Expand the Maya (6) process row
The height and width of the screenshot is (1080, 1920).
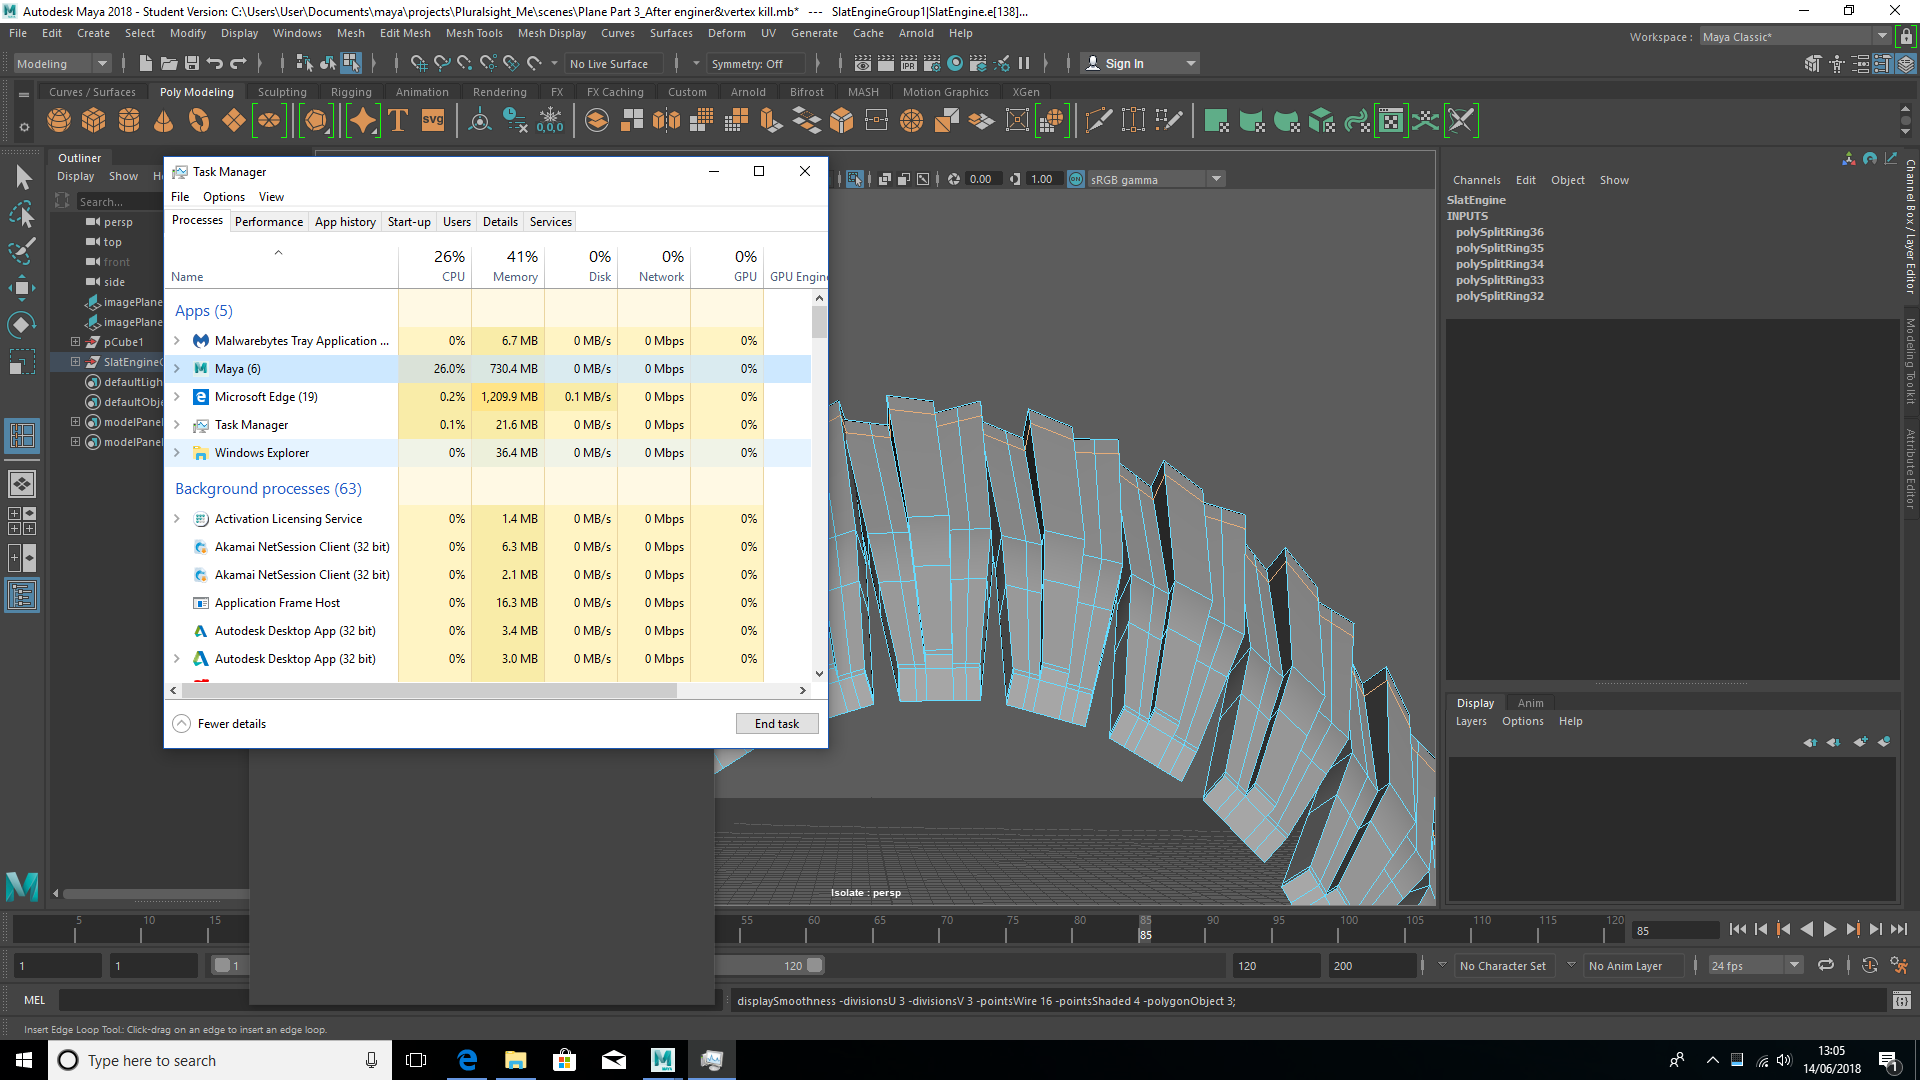point(177,368)
